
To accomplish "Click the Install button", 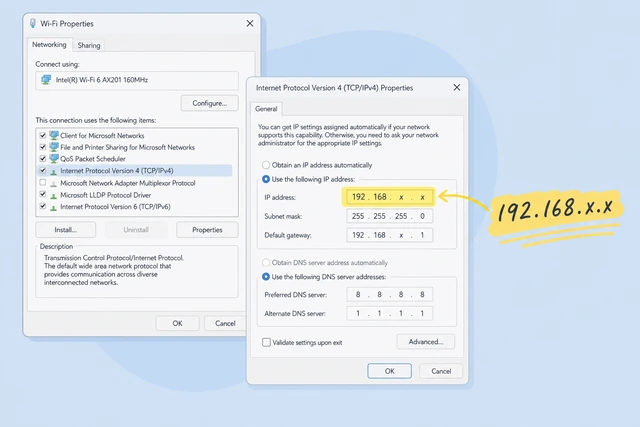I will tap(66, 230).
